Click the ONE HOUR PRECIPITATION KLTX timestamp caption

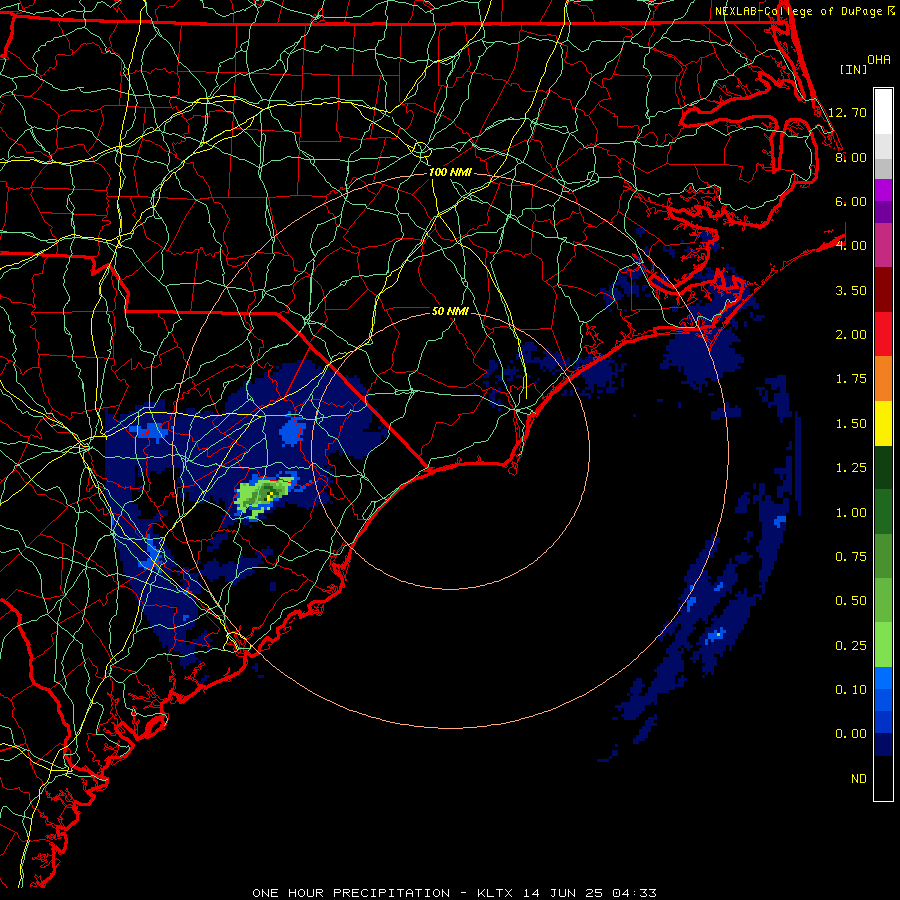(454, 893)
